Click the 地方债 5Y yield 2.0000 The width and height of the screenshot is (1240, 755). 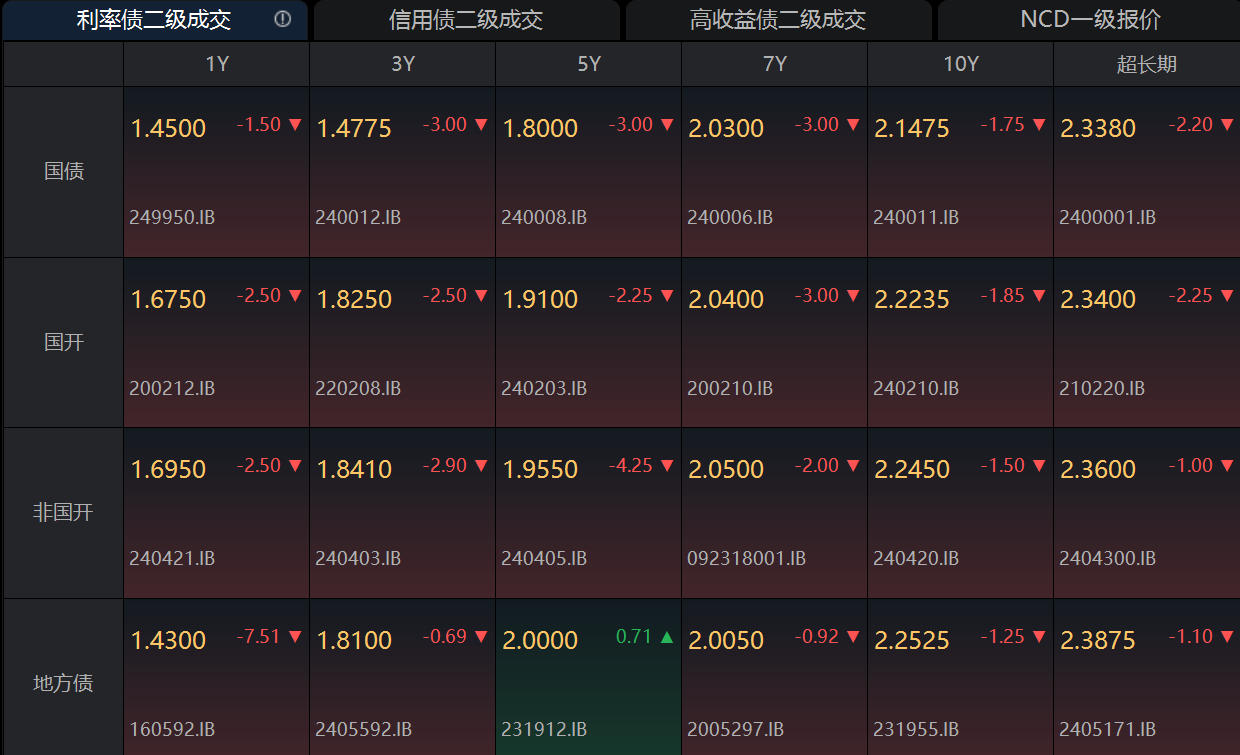click(x=540, y=640)
